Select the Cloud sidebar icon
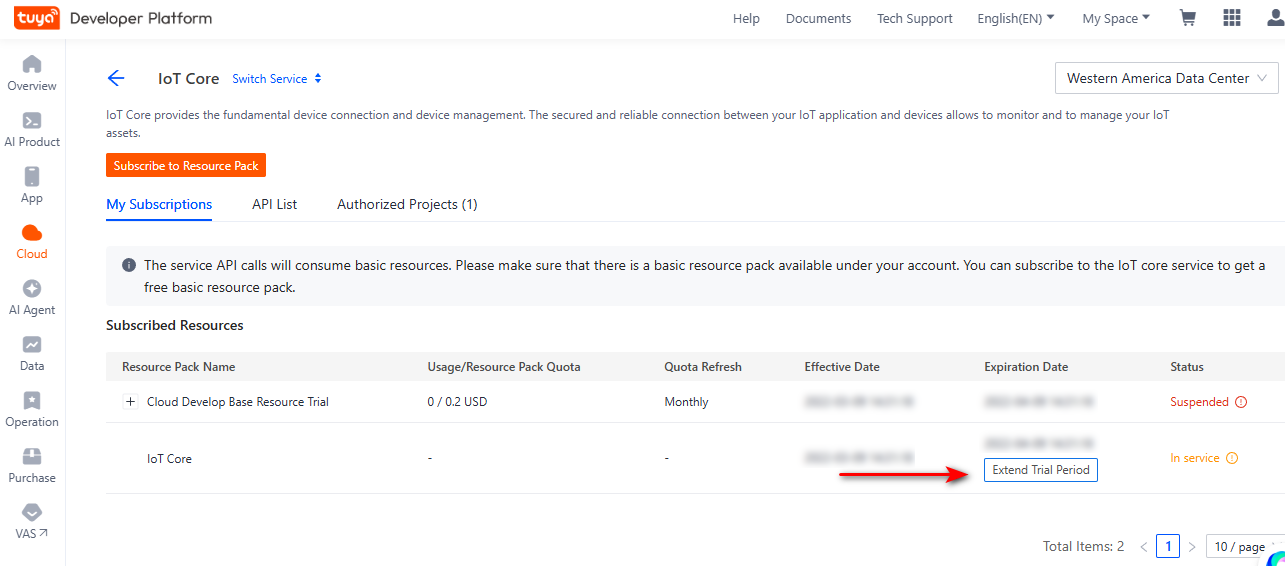 point(32,233)
